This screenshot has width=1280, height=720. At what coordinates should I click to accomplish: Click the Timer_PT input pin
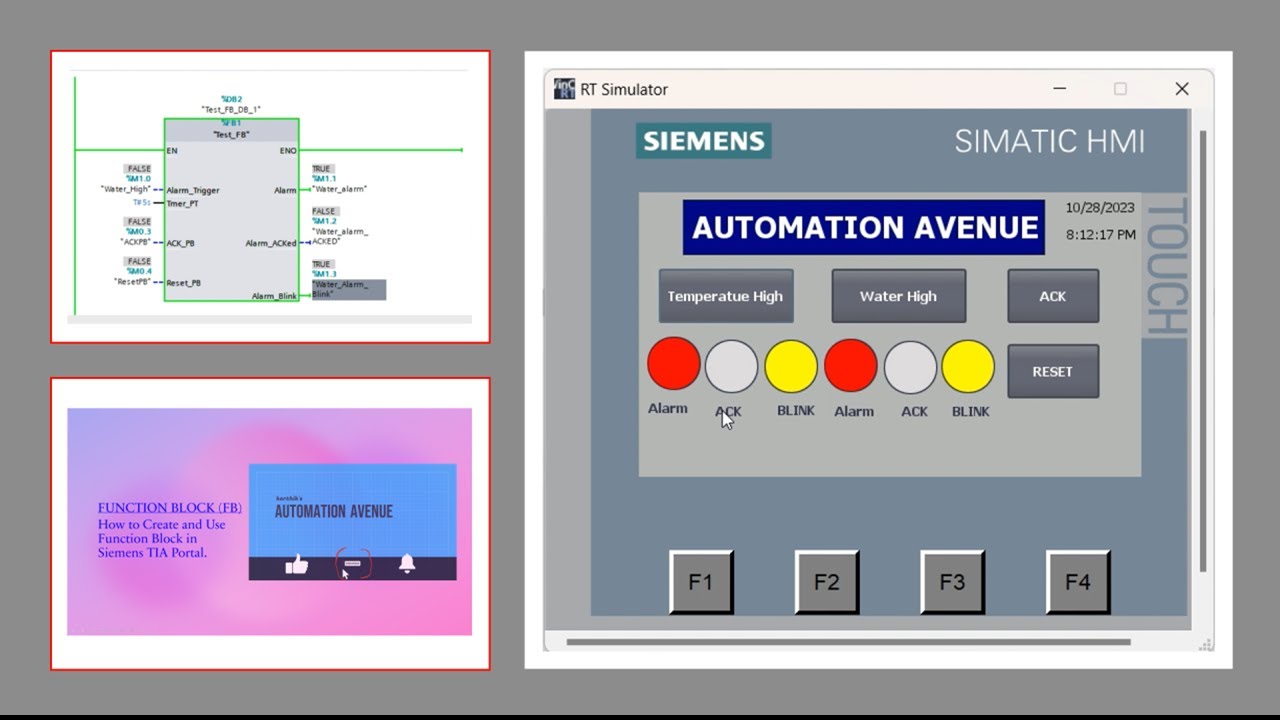[183, 204]
